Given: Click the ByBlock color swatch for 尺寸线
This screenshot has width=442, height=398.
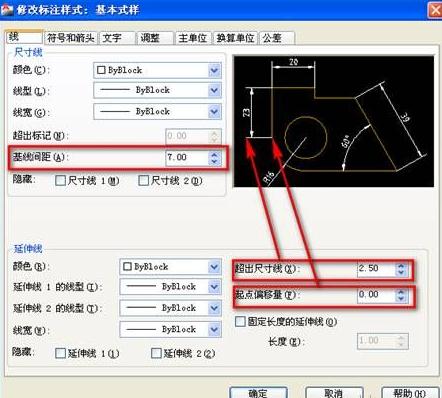Looking at the screenshot, I should (x=101, y=70).
